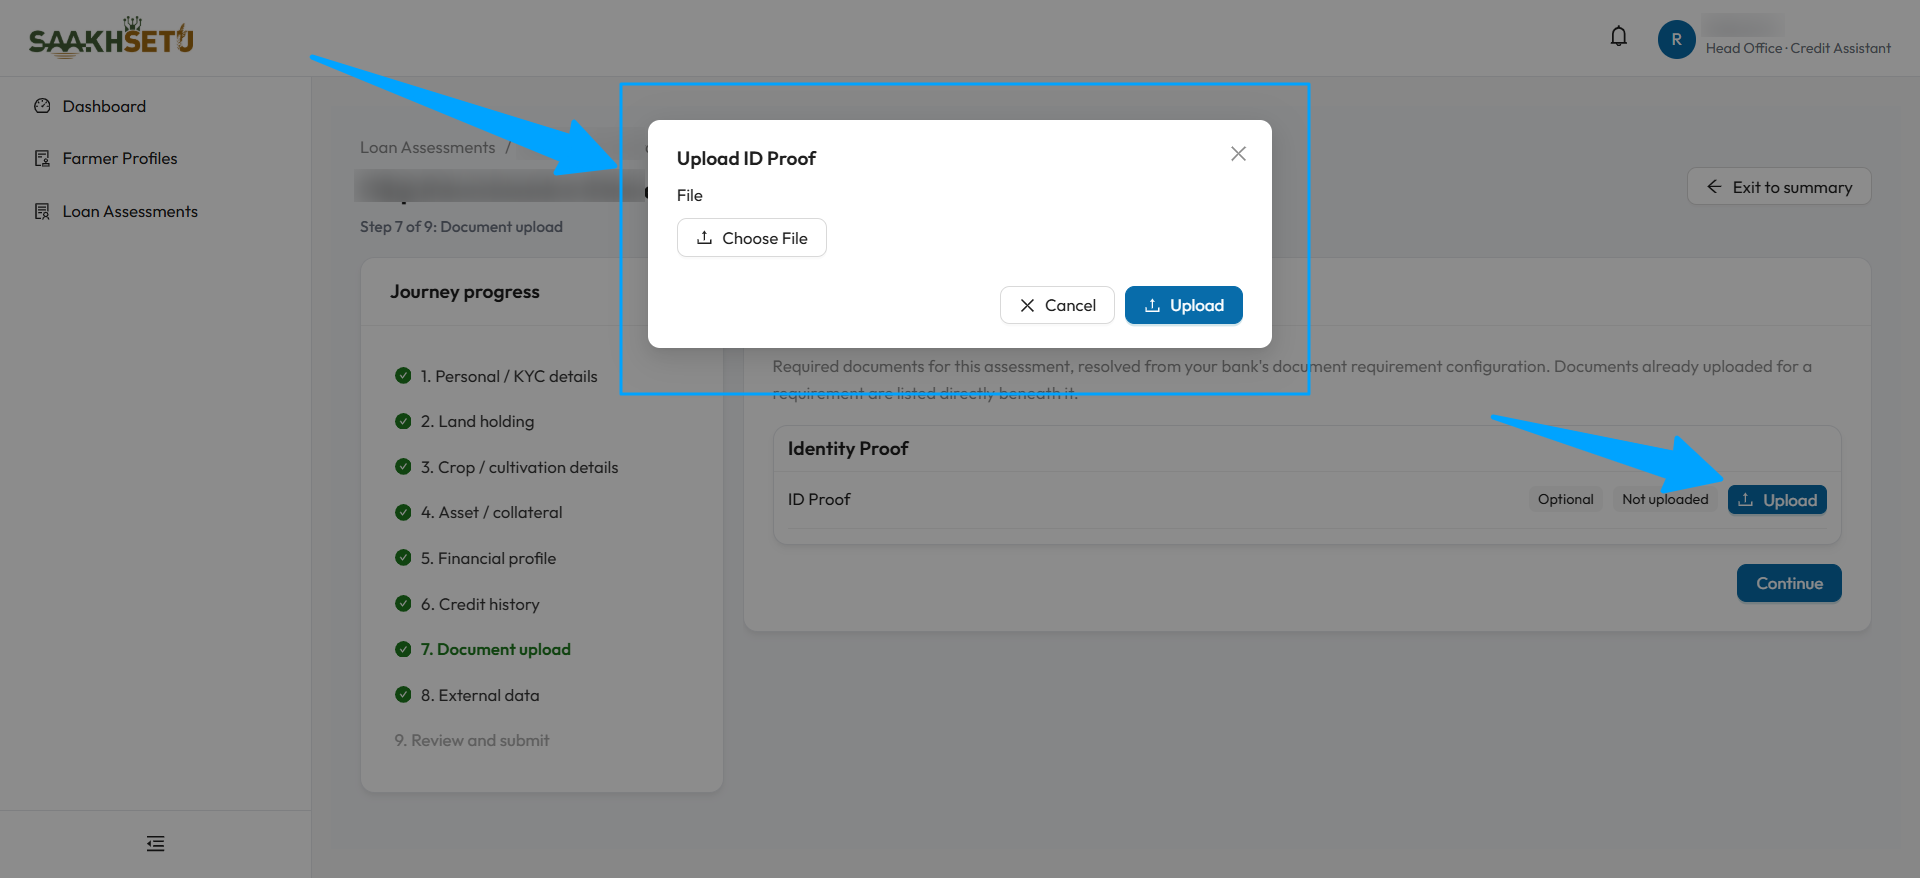The width and height of the screenshot is (1920, 878).
Task: Click the Not uploaded status badge
Action: pos(1665,499)
